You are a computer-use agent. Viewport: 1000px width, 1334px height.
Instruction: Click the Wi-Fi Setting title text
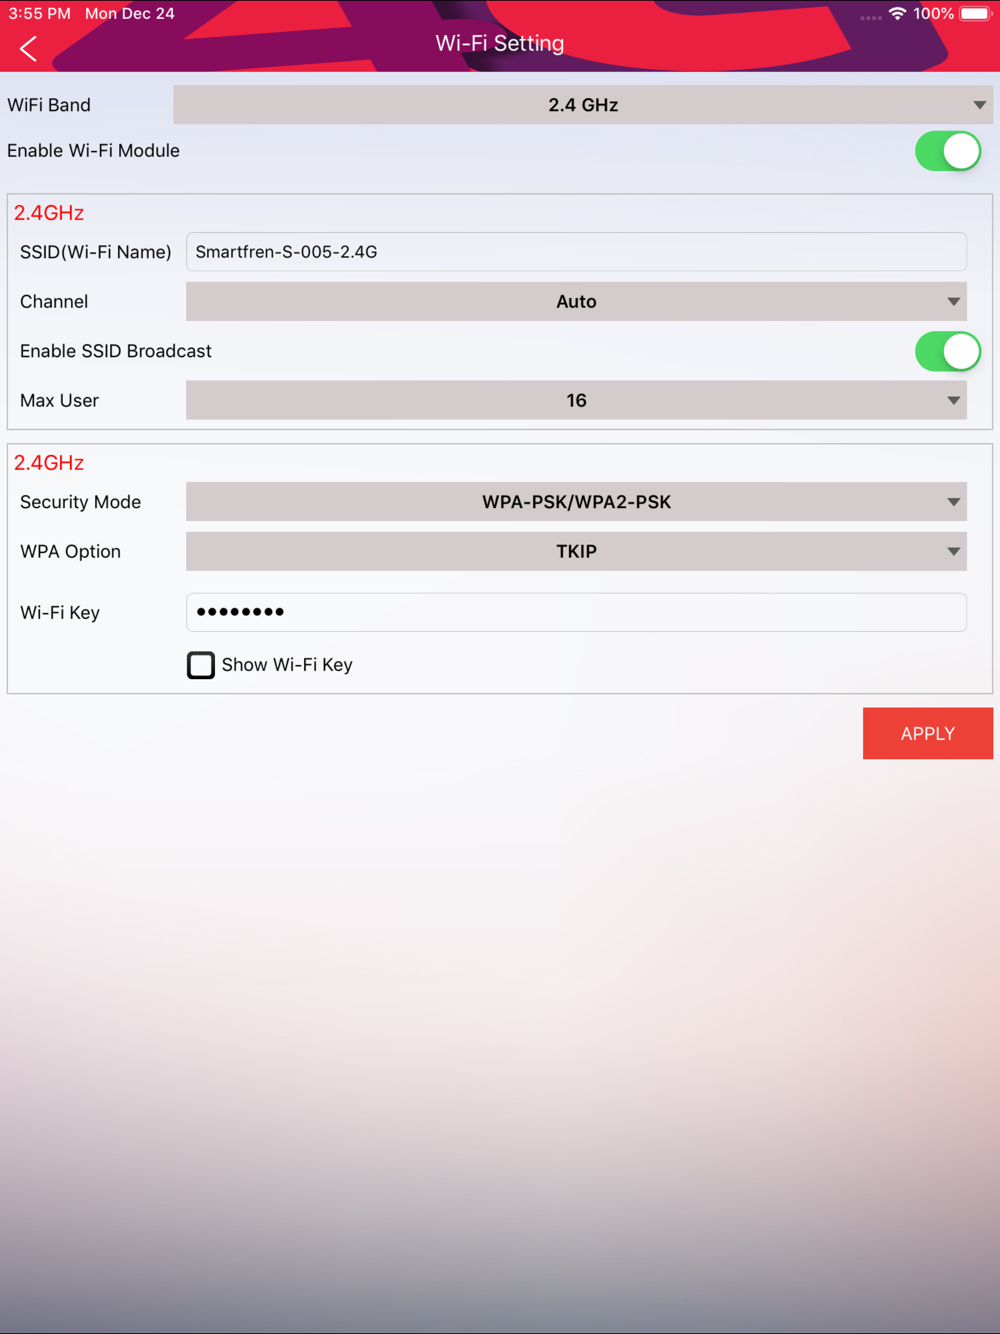(500, 43)
